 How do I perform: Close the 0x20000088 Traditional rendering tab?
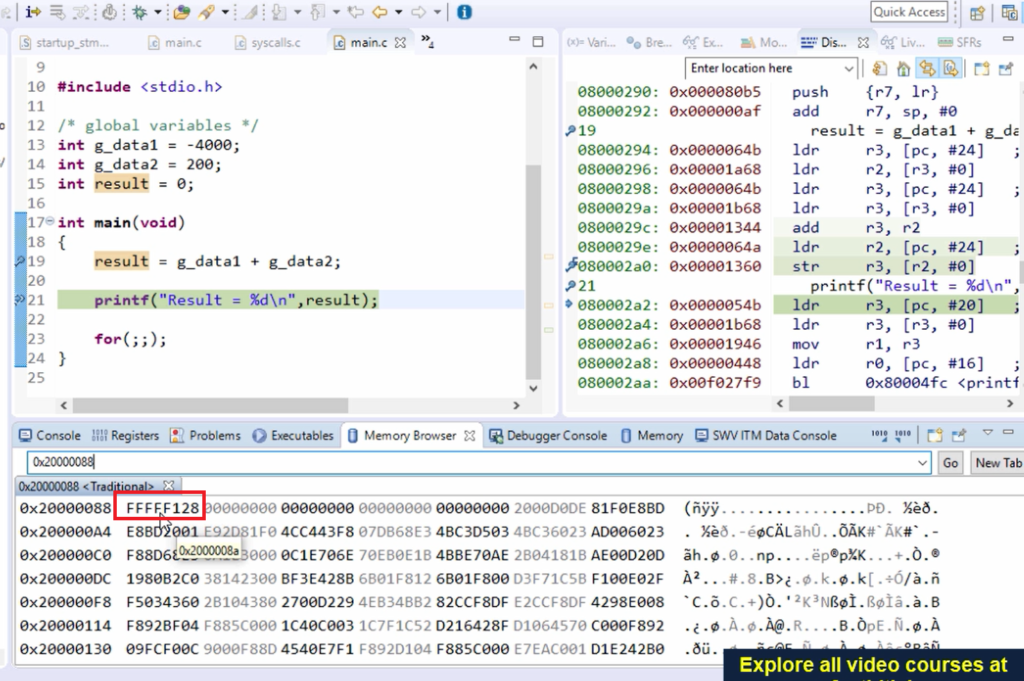tap(168, 486)
